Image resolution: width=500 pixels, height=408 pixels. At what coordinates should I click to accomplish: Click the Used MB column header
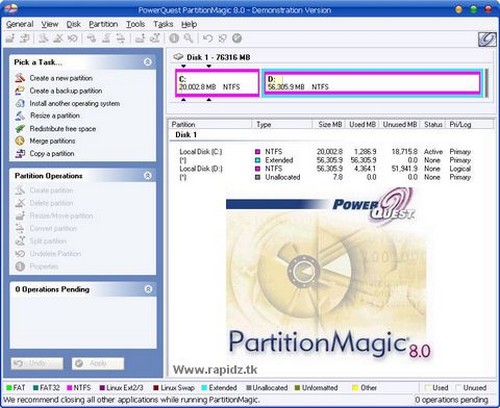[362, 125]
